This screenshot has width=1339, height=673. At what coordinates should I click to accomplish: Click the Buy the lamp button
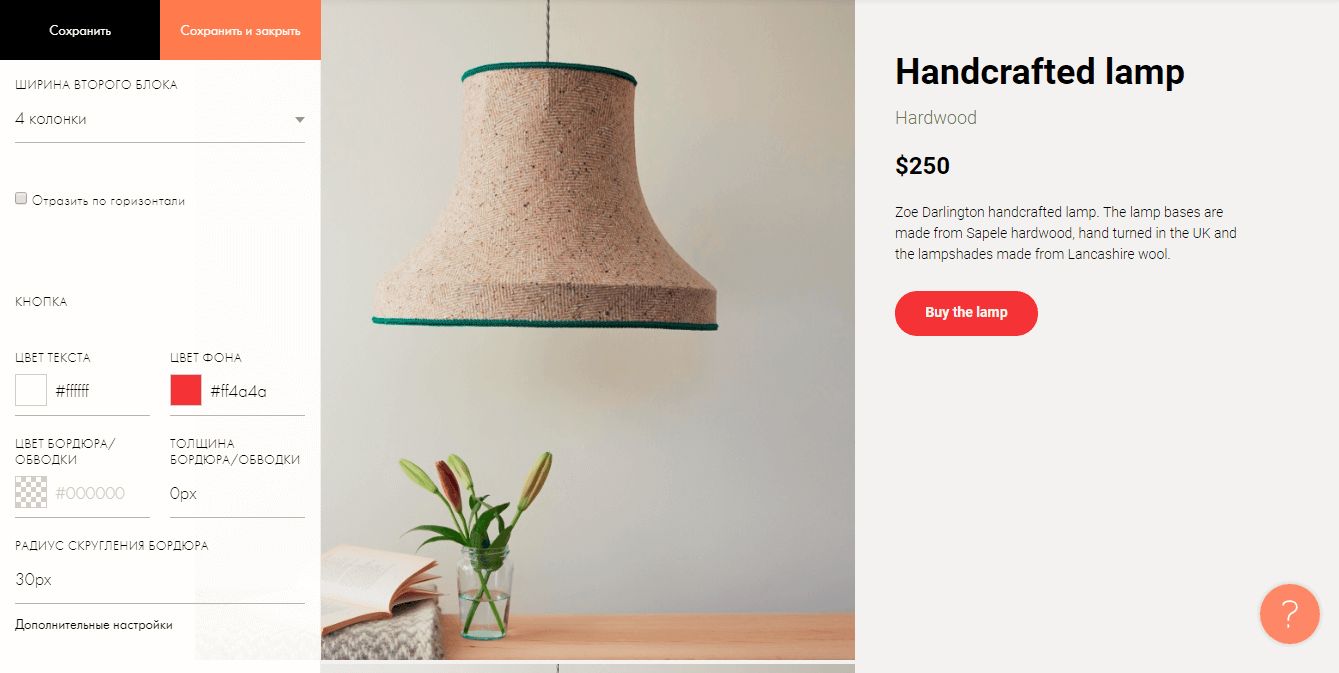tap(966, 313)
